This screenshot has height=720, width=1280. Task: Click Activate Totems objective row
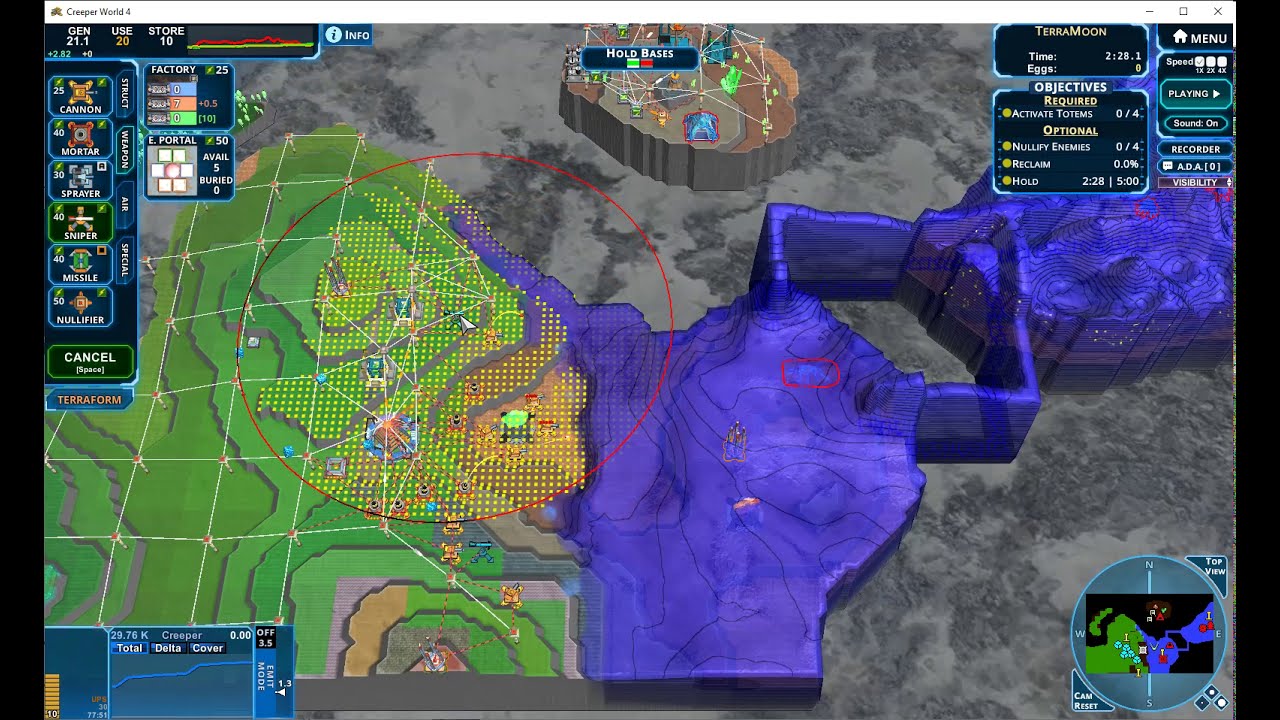pos(1070,114)
